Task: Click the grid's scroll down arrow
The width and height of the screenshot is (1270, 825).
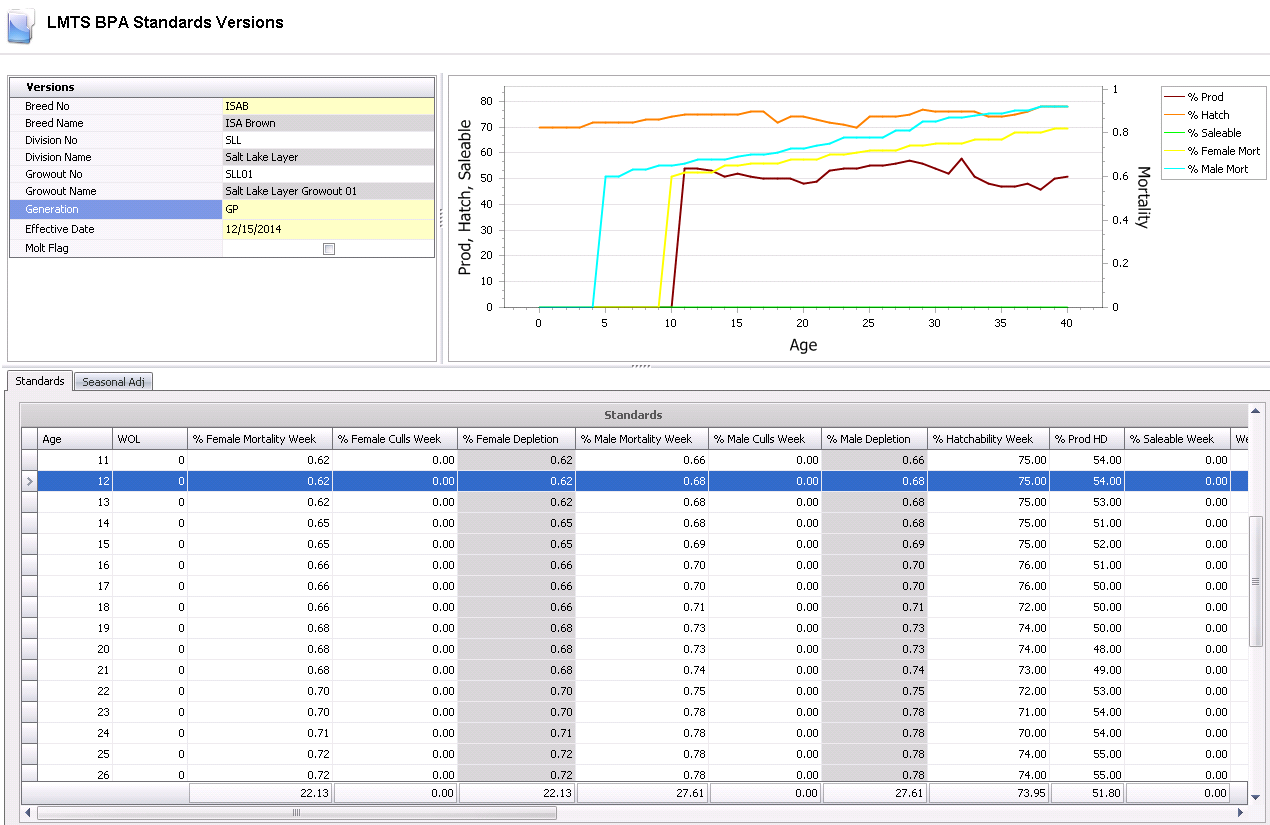Action: point(1256,796)
